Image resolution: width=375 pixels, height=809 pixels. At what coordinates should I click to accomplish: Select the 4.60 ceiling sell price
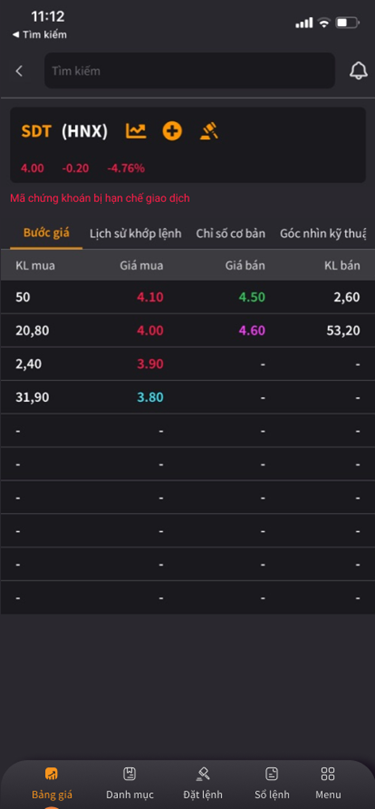(x=252, y=331)
